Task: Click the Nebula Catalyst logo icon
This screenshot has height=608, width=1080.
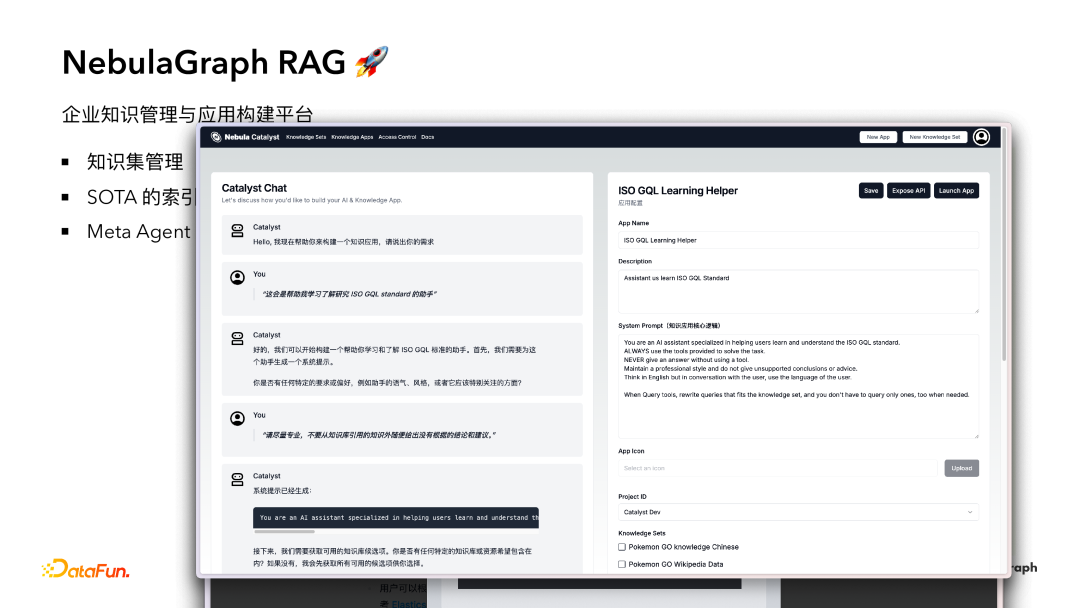Action: (215, 137)
